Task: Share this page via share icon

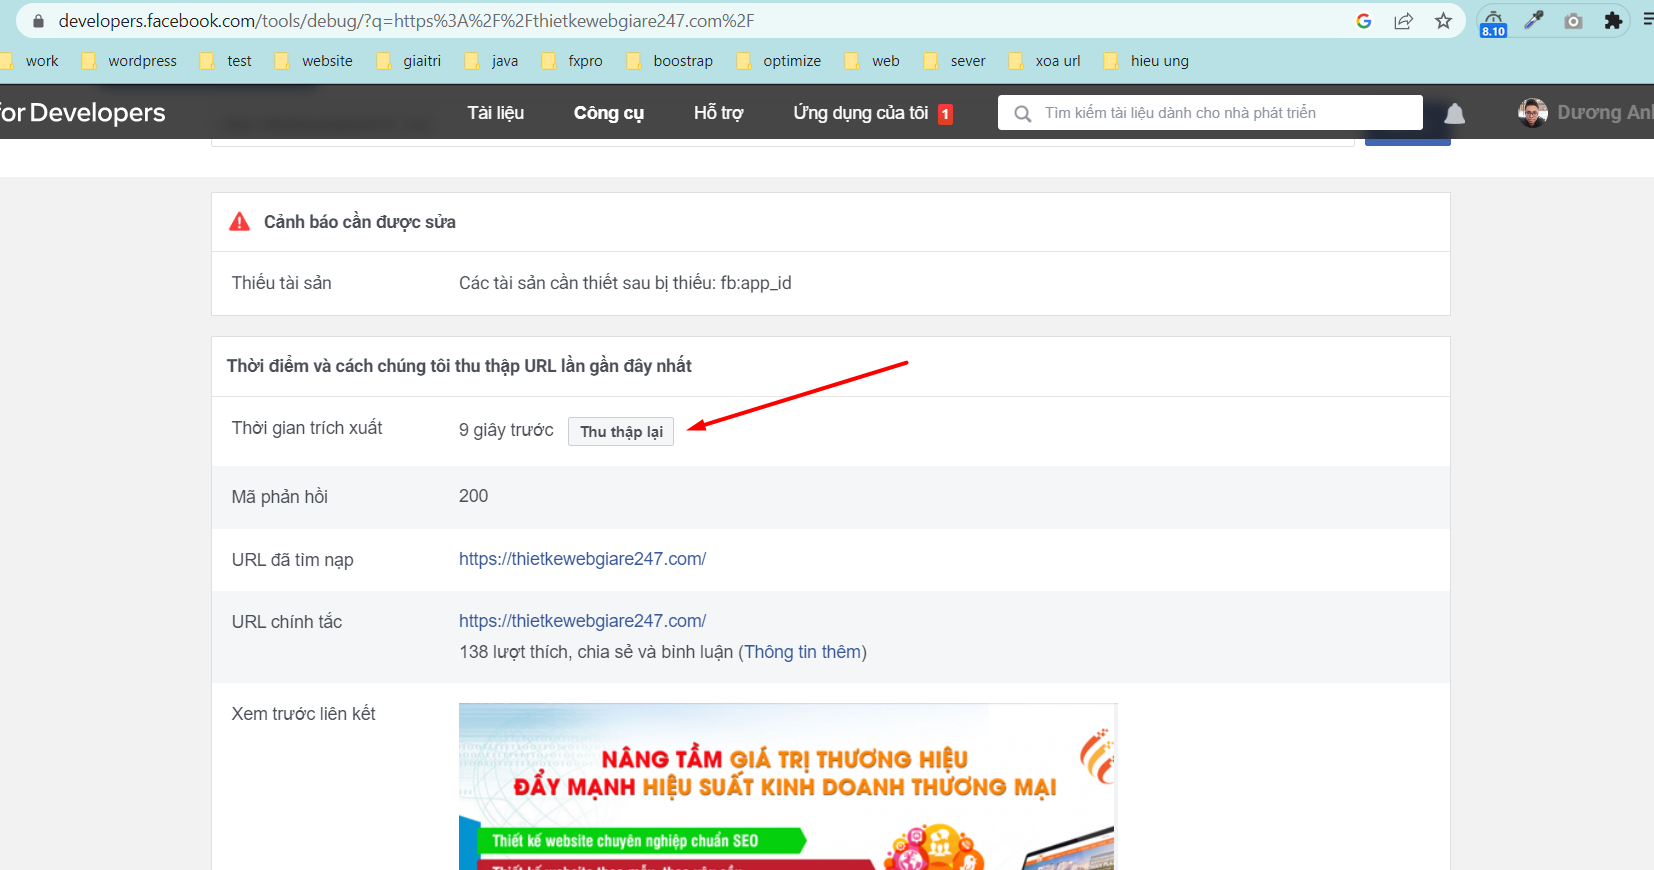Action: (1403, 21)
